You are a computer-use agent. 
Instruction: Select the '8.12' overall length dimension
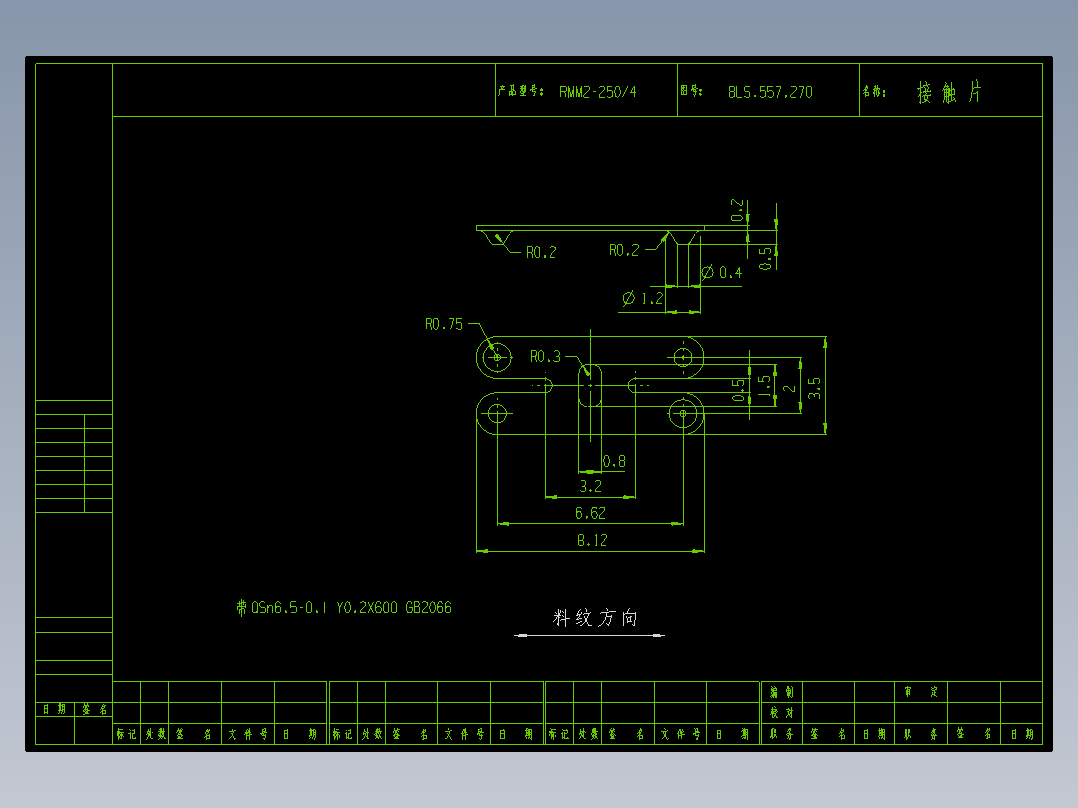click(x=592, y=541)
